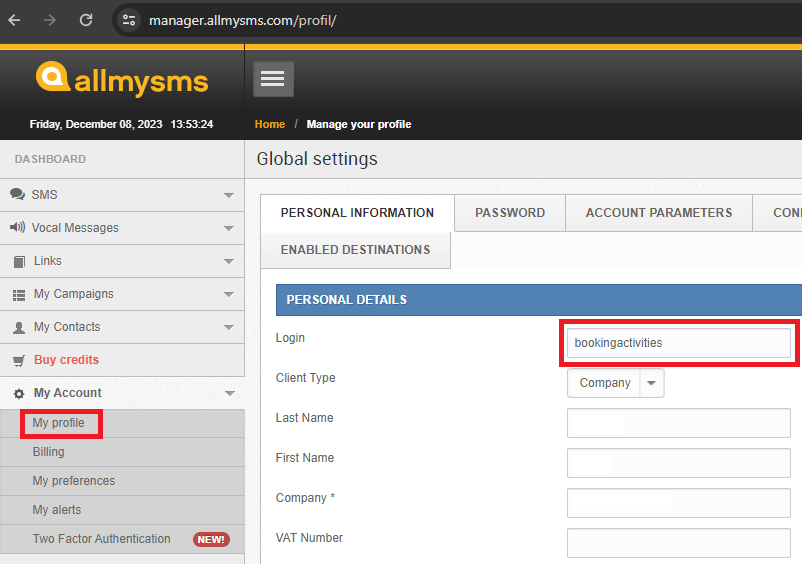
Task: Expand the My Contacts menu arrow
Action: click(229, 327)
